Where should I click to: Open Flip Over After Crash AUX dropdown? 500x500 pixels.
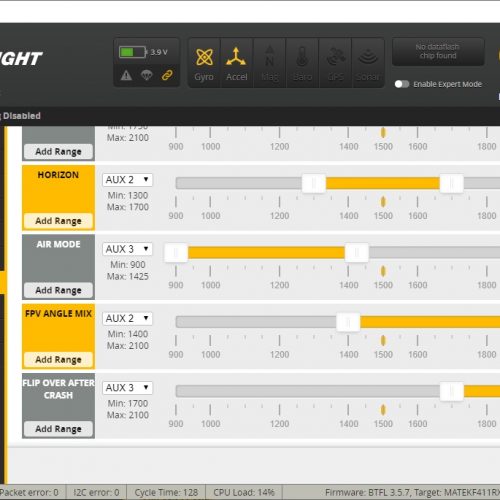tap(127, 388)
